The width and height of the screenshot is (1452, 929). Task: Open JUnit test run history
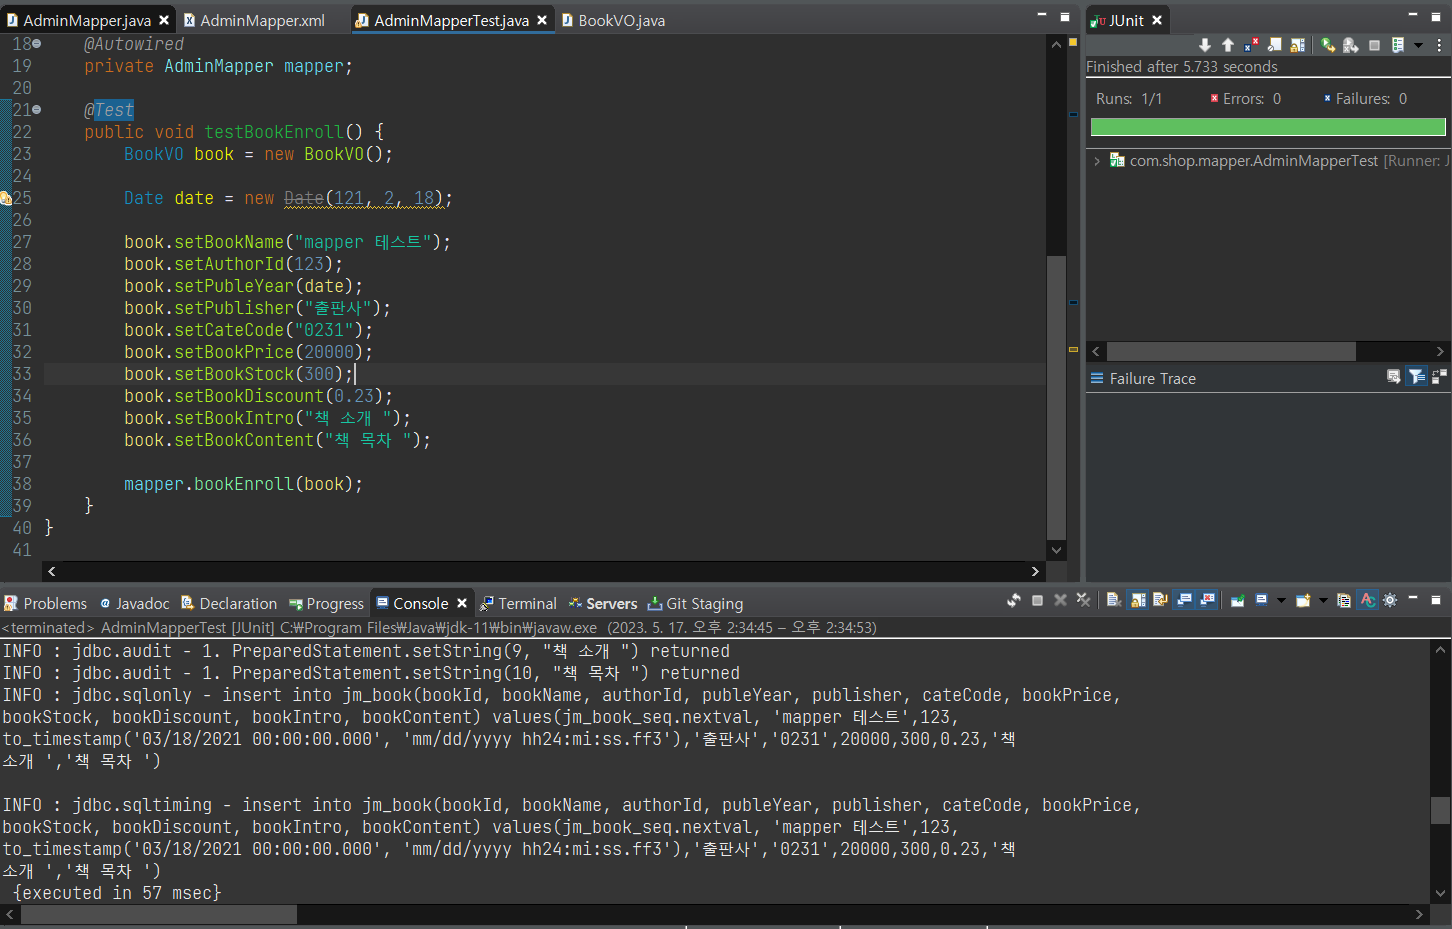pyautogui.click(x=1398, y=45)
